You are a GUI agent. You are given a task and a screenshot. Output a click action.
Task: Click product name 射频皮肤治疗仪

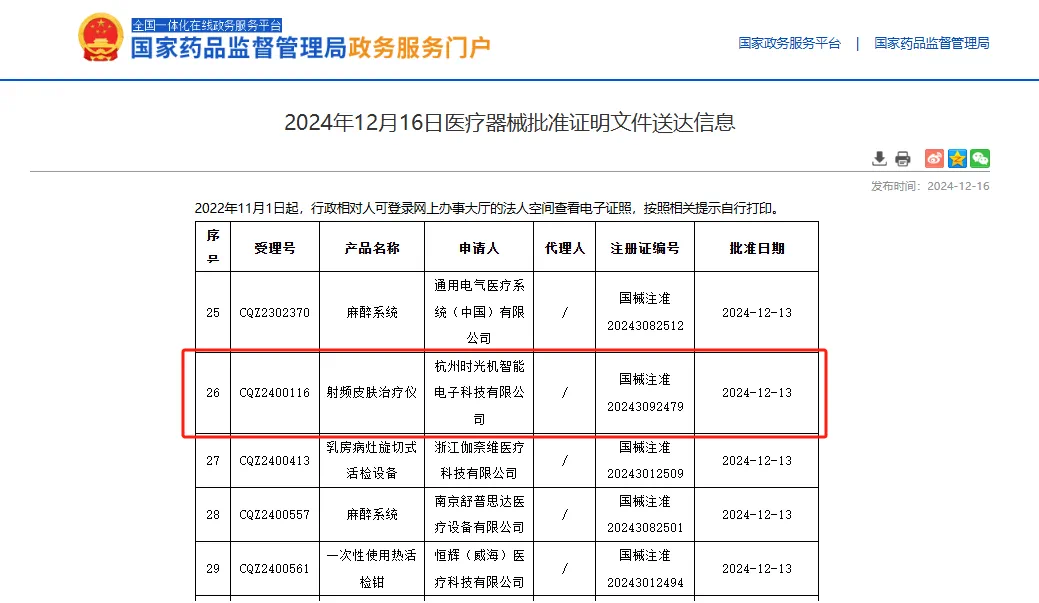pyautogui.click(x=372, y=393)
